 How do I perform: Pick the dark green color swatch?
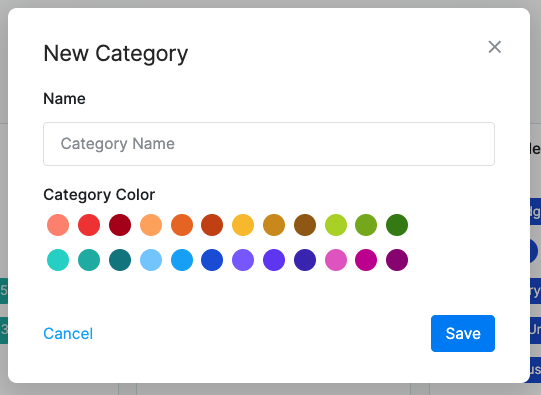397,225
